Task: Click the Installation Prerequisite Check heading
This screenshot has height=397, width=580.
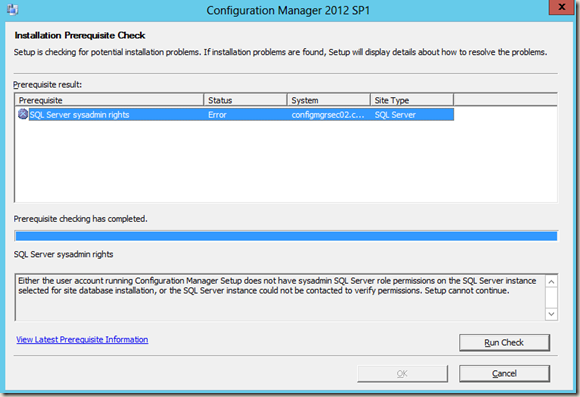Action: (80, 36)
